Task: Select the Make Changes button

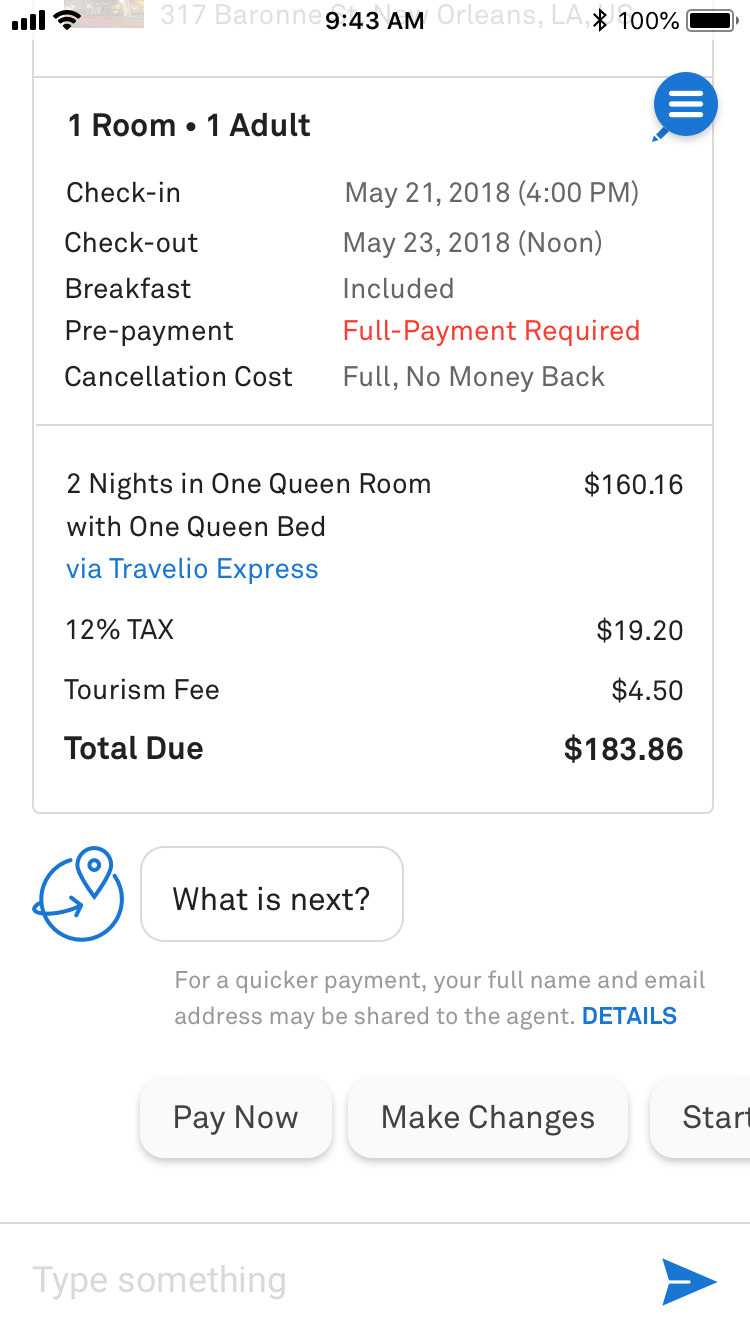Action: click(488, 1117)
